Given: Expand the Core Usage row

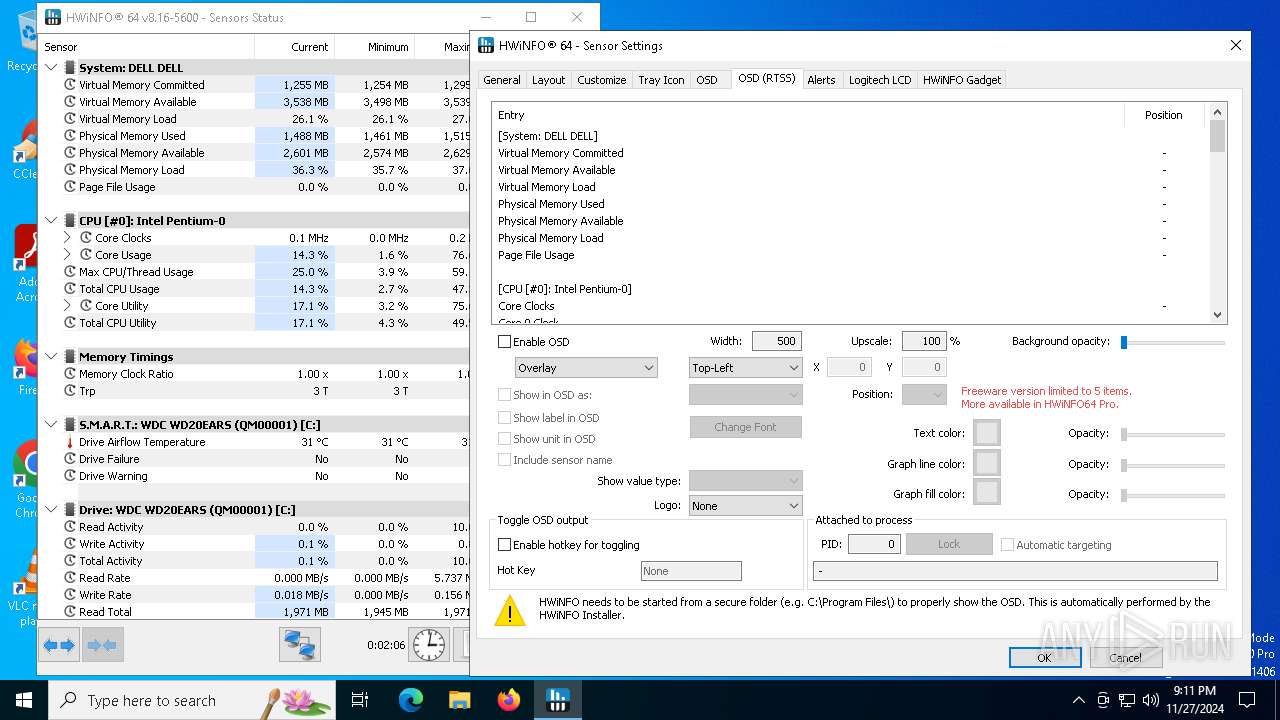Looking at the screenshot, I should point(67,255).
